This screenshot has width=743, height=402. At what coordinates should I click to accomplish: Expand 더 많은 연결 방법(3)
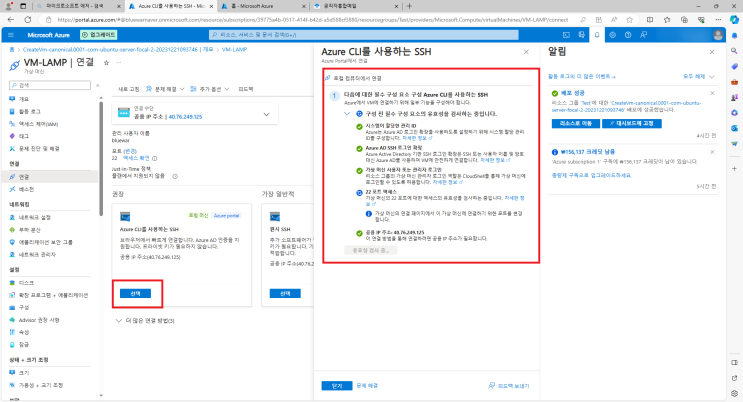[x=145, y=320]
